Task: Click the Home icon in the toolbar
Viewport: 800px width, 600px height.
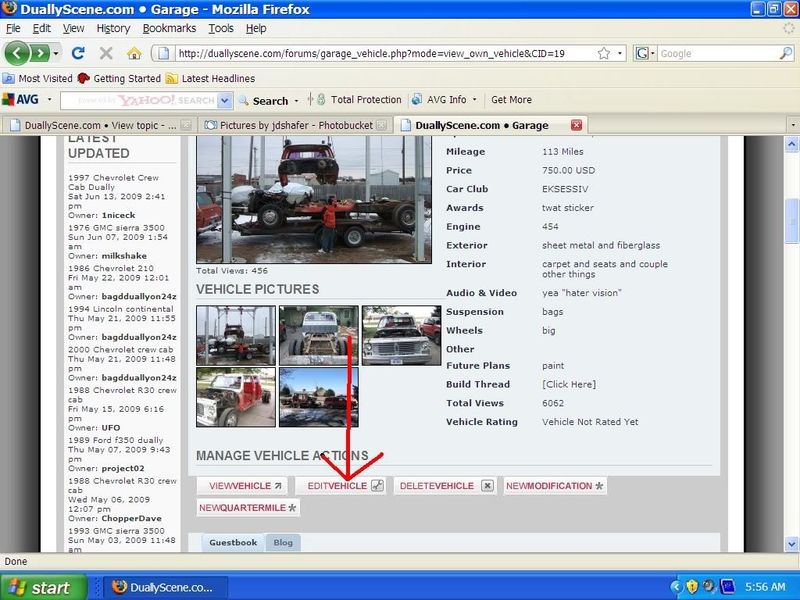Action: [x=133, y=52]
